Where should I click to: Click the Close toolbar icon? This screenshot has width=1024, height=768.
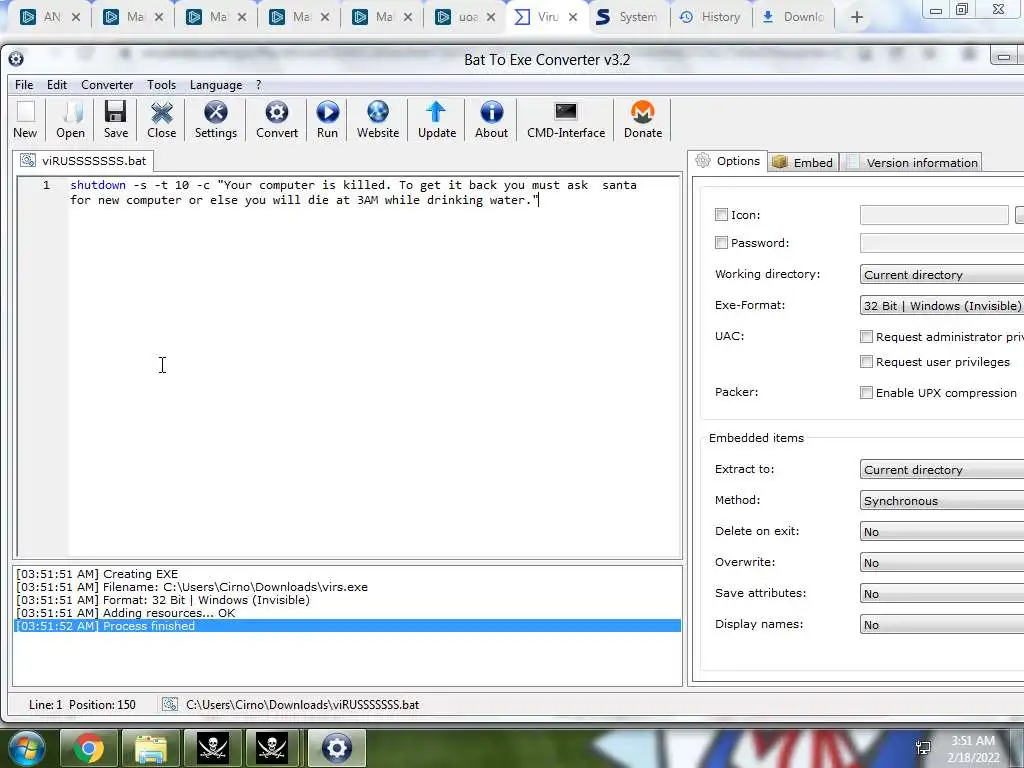coord(161,120)
